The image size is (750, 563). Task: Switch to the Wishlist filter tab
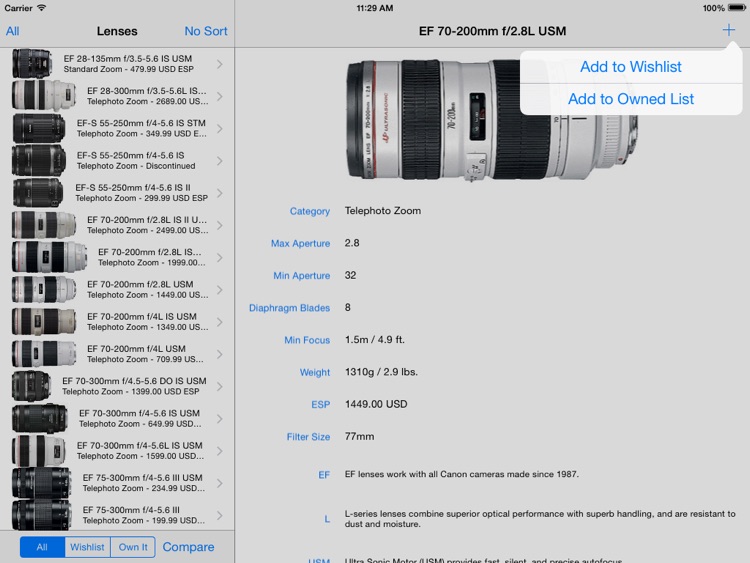(87, 547)
